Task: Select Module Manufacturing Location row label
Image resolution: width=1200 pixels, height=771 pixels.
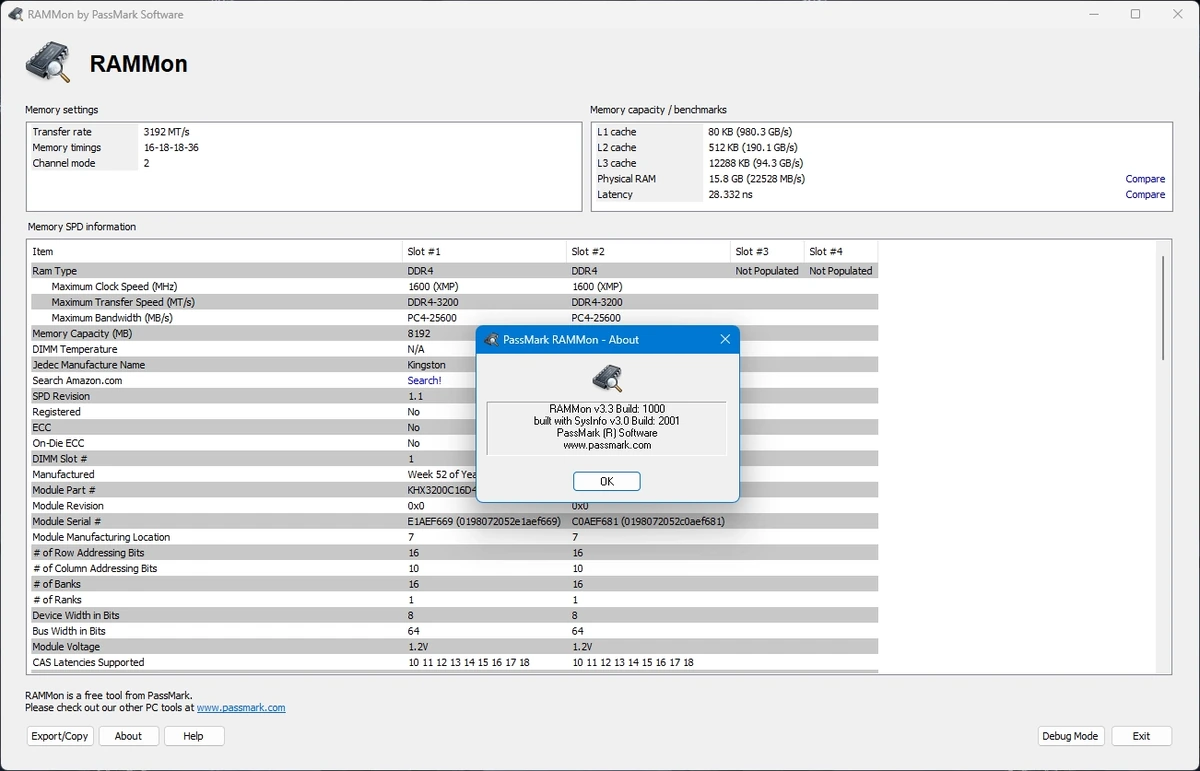Action: [101, 537]
